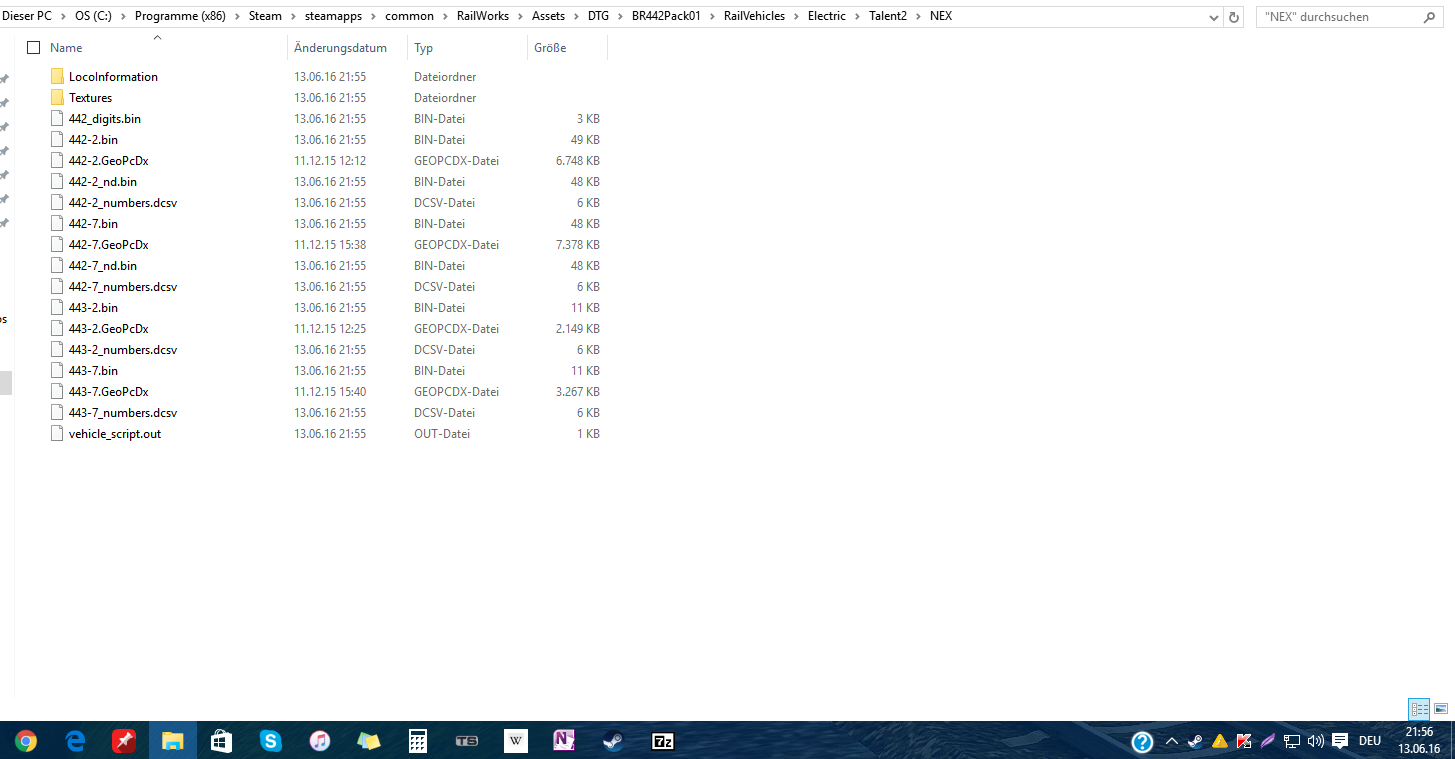This screenshot has width=1455, height=759.
Task: Select the file 443-7.bin
Action: 93,371
